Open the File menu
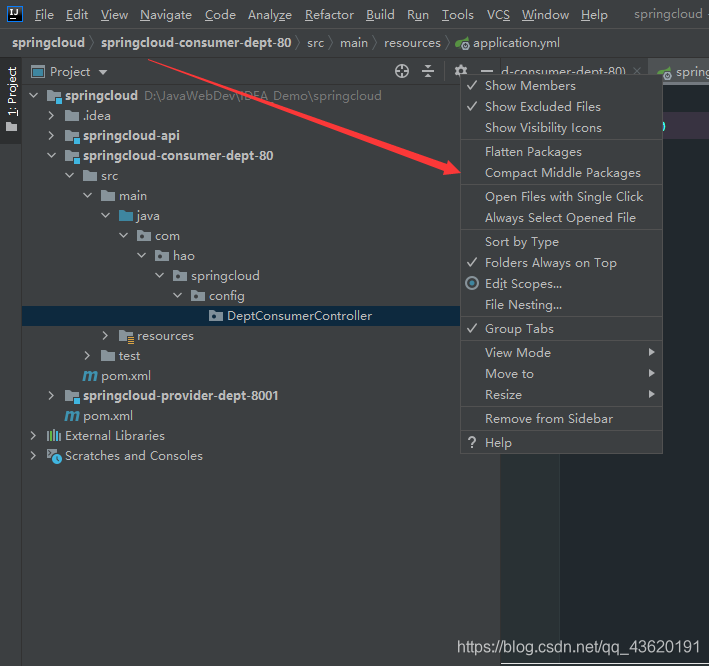This screenshot has height=666, width=709. tap(44, 15)
